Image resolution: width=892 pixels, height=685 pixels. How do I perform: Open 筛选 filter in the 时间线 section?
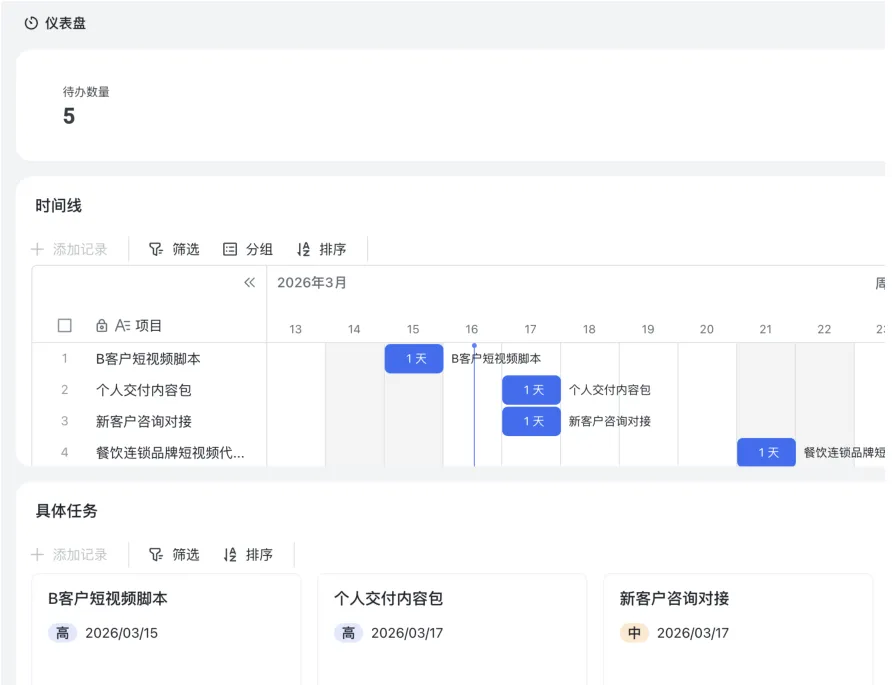[x=174, y=249]
